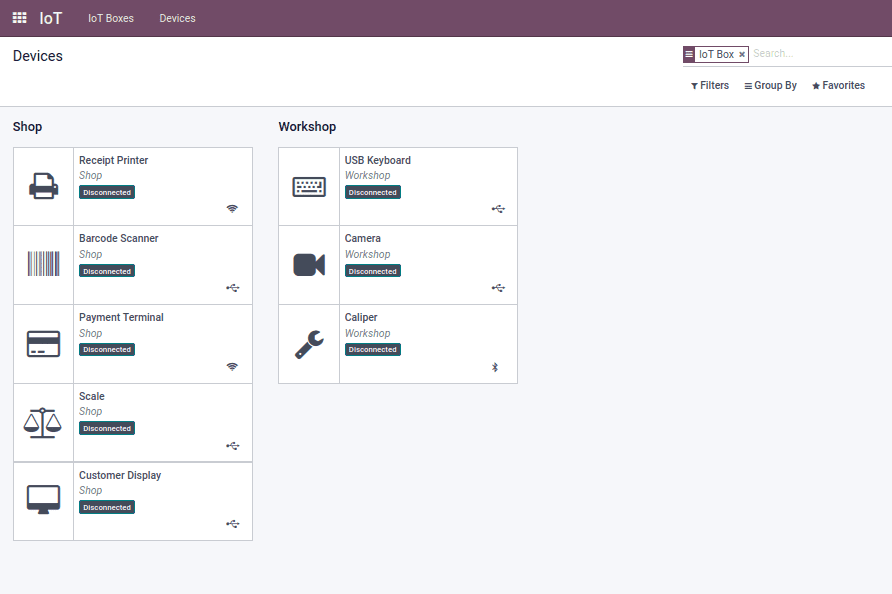Click Customer Display's Disconnected badge
The height and width of the screenshot is (594, 892).
(x=107, y=508)
